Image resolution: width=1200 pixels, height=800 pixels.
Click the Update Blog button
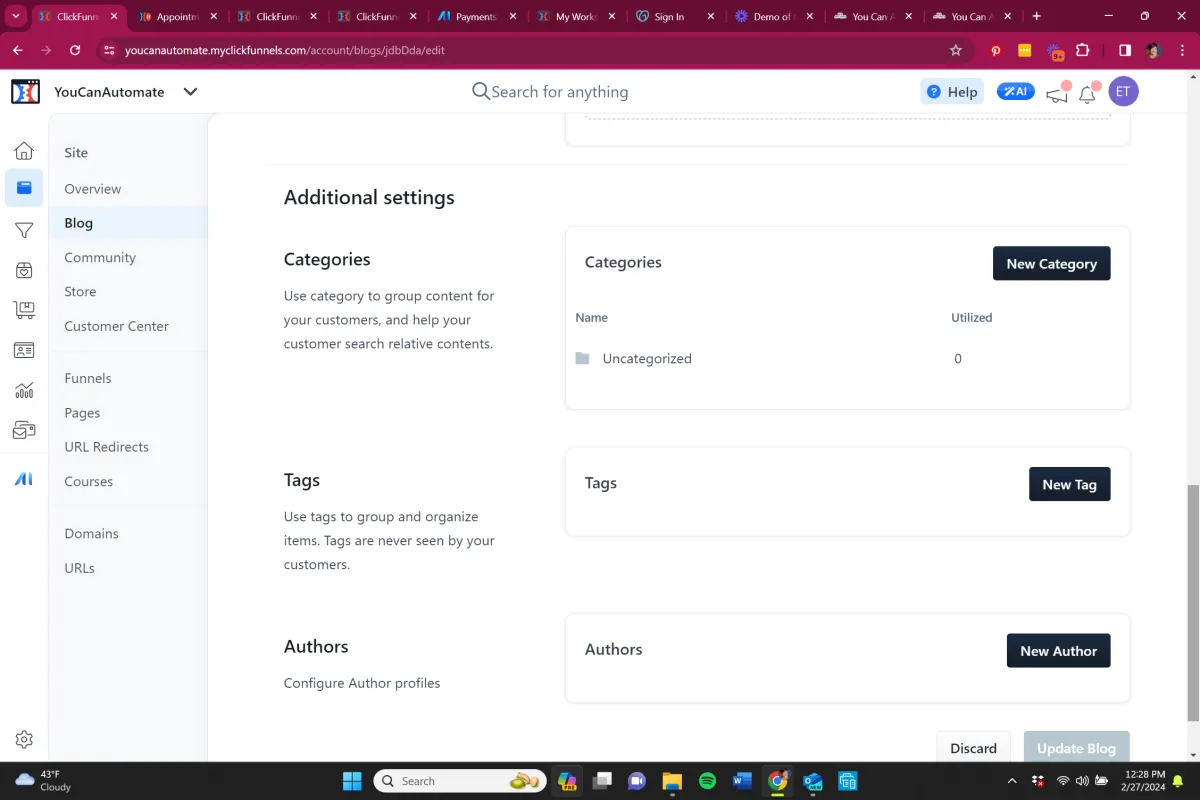(x=1076, y=748)
